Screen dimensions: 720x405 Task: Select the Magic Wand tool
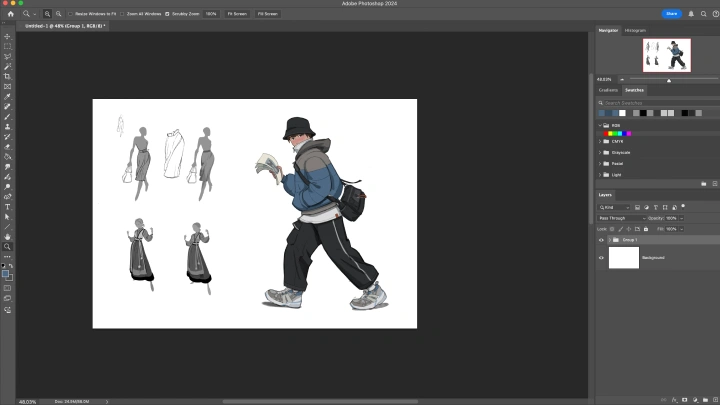coord(7,67)
